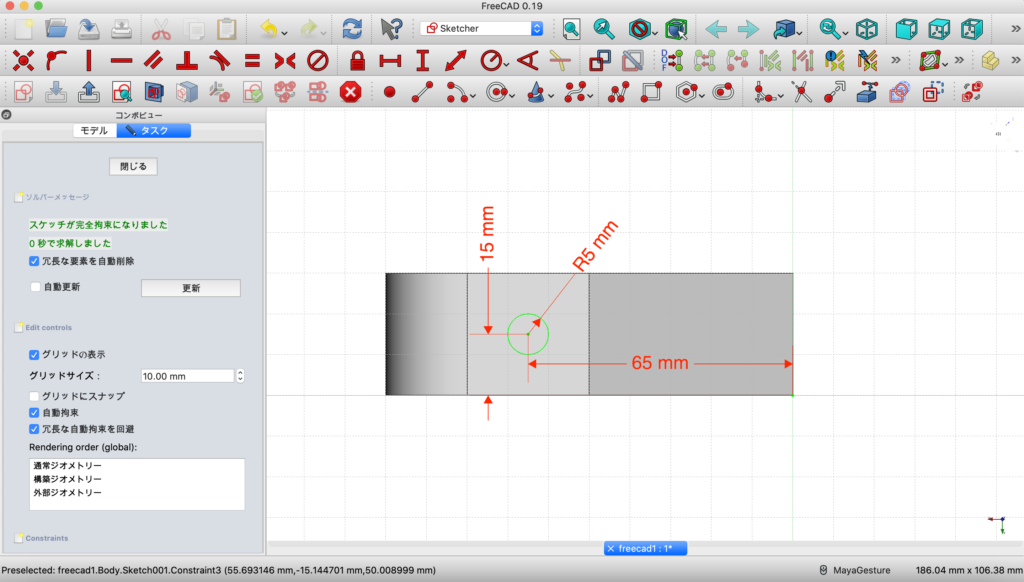
Task: Open the MayaGesture navigation style button
Action: [x=855, y=570]
